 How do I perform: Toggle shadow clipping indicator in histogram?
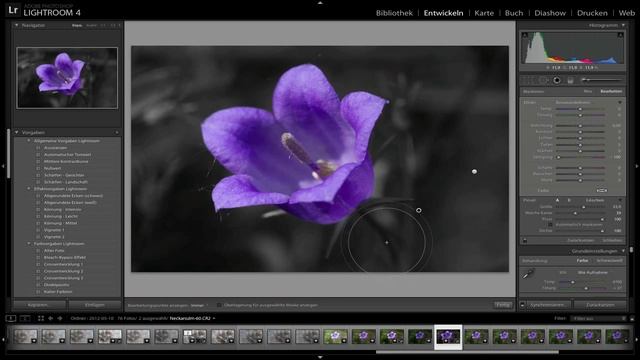(x=525, y=35)
